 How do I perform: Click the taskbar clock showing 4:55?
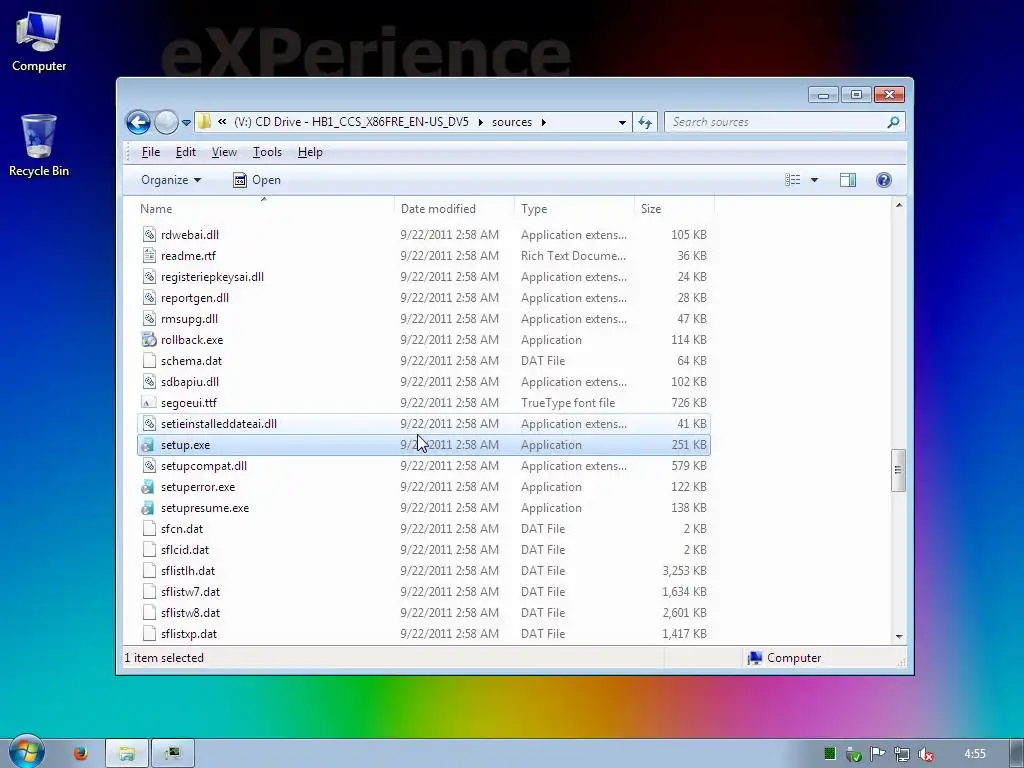[x=975, y=754]
